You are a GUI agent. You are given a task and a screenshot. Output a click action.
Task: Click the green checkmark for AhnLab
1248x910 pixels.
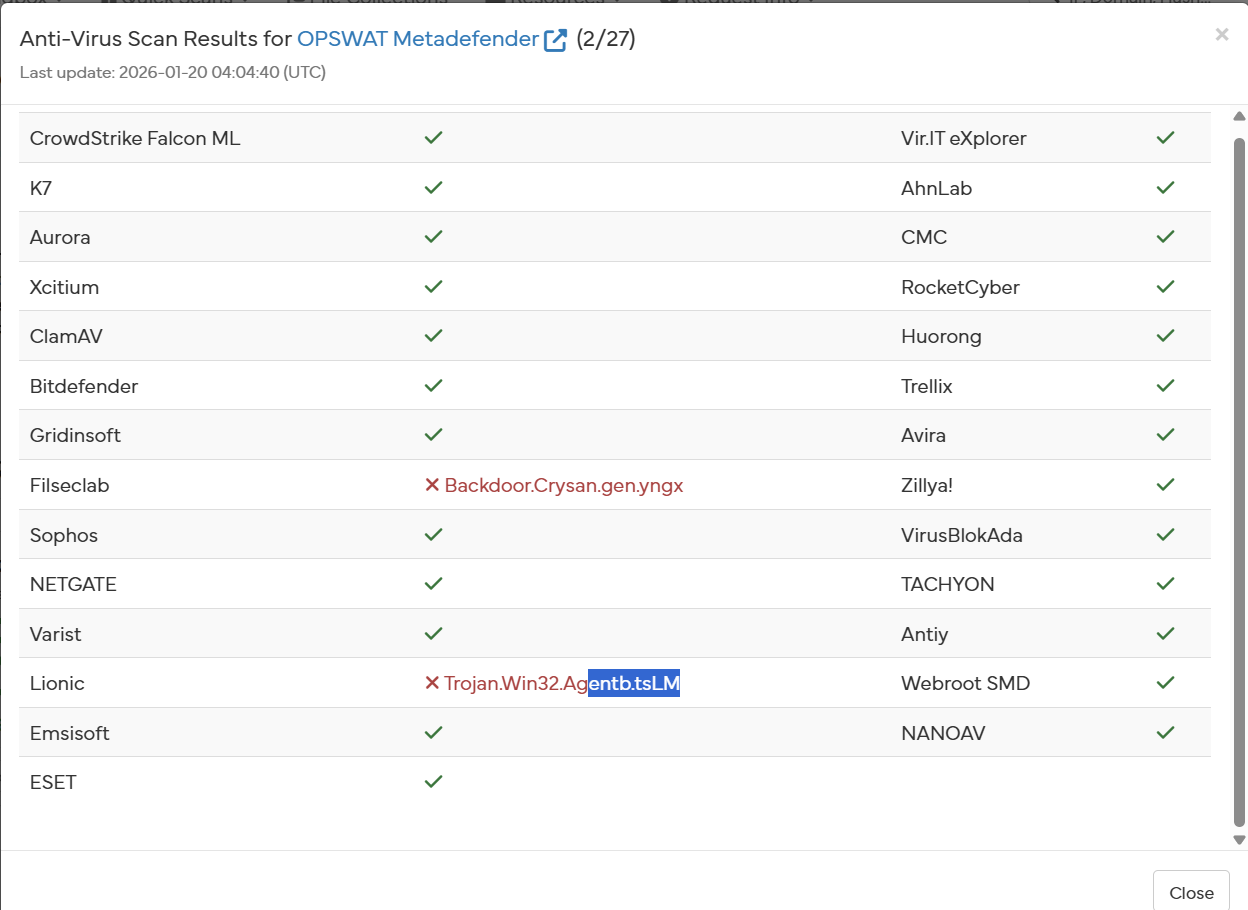pos(1165,187)
